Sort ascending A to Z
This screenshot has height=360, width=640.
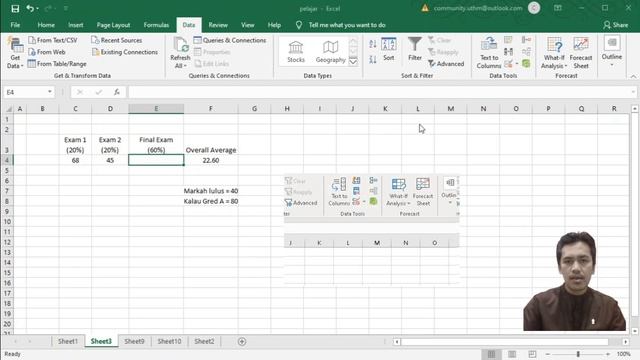tap(373, 44)
